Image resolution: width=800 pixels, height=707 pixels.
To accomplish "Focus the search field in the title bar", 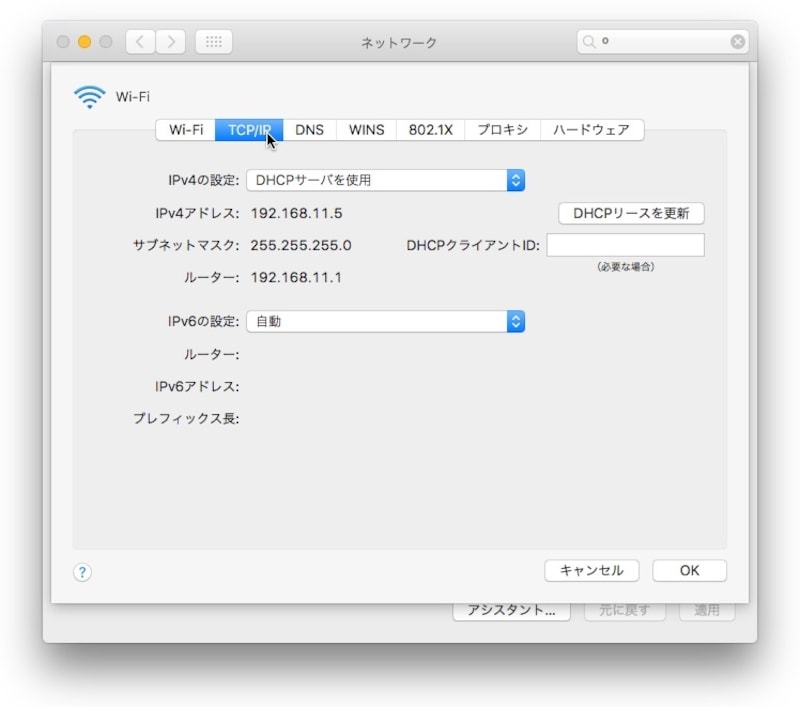I will (x=660, y=42).
